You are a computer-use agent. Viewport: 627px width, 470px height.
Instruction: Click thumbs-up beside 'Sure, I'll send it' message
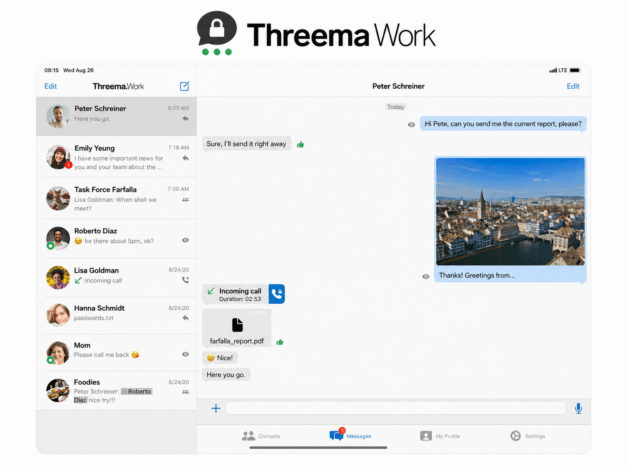[x=300, y=144]
